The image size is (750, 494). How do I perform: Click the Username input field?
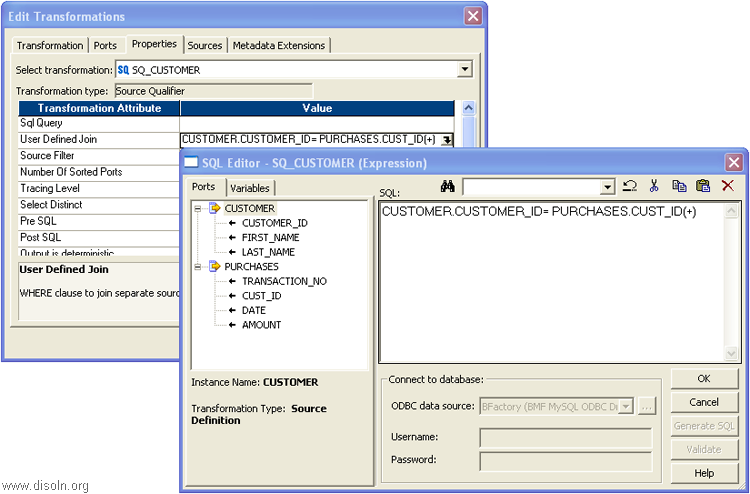click(x=566, y=437)
